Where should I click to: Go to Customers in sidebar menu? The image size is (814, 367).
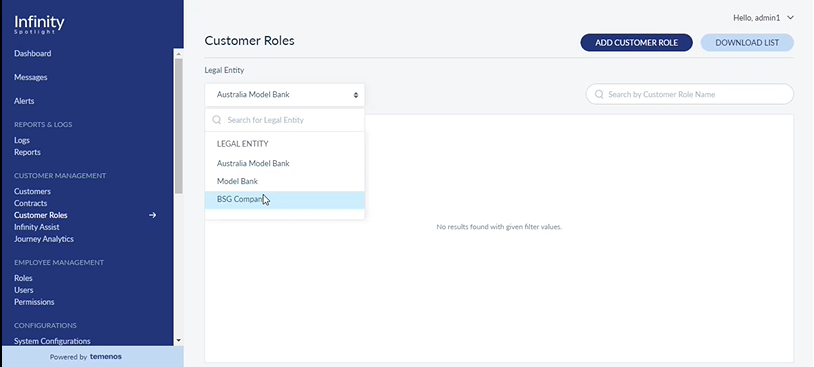pos(32,191)
